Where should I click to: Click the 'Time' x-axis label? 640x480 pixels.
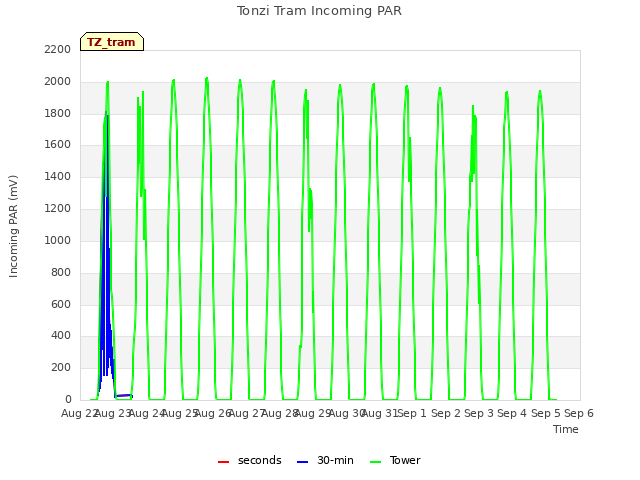pyautogui.click(x=566, y=429)
